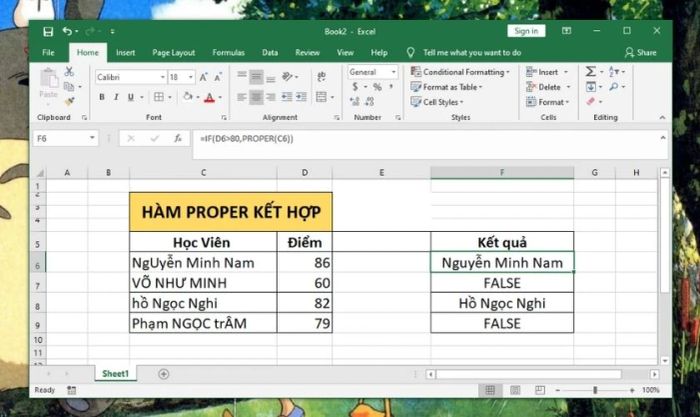Click Decrease Indent icon
700x417 pixels.
[287, 97]
